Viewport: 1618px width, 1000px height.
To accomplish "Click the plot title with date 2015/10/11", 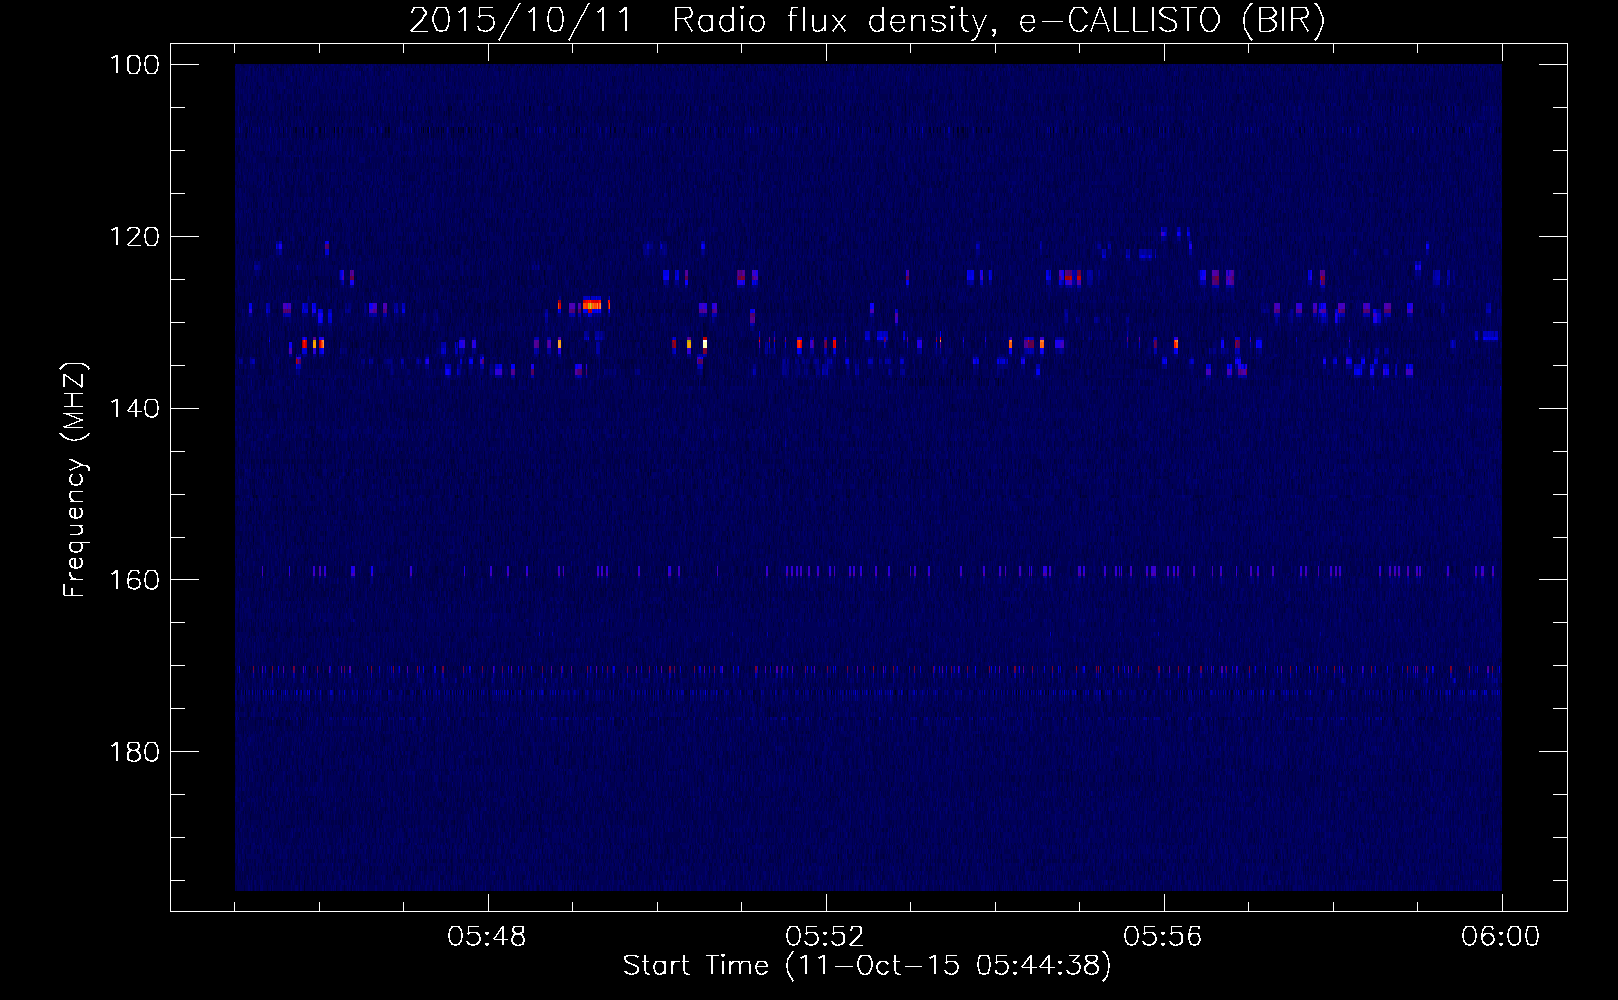I will tap(867, 20).
